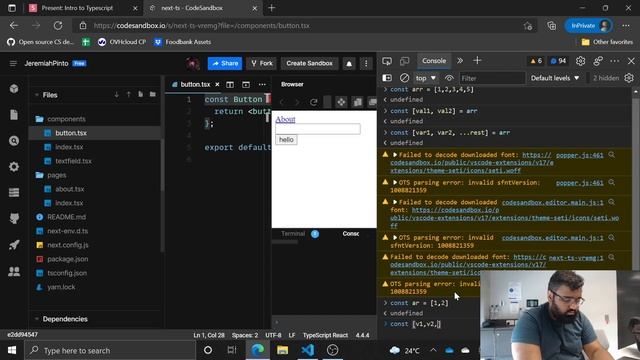
Task: Open Visual Studio Code from taskbar
Action: pyautogui.click(x=308, y=350)
